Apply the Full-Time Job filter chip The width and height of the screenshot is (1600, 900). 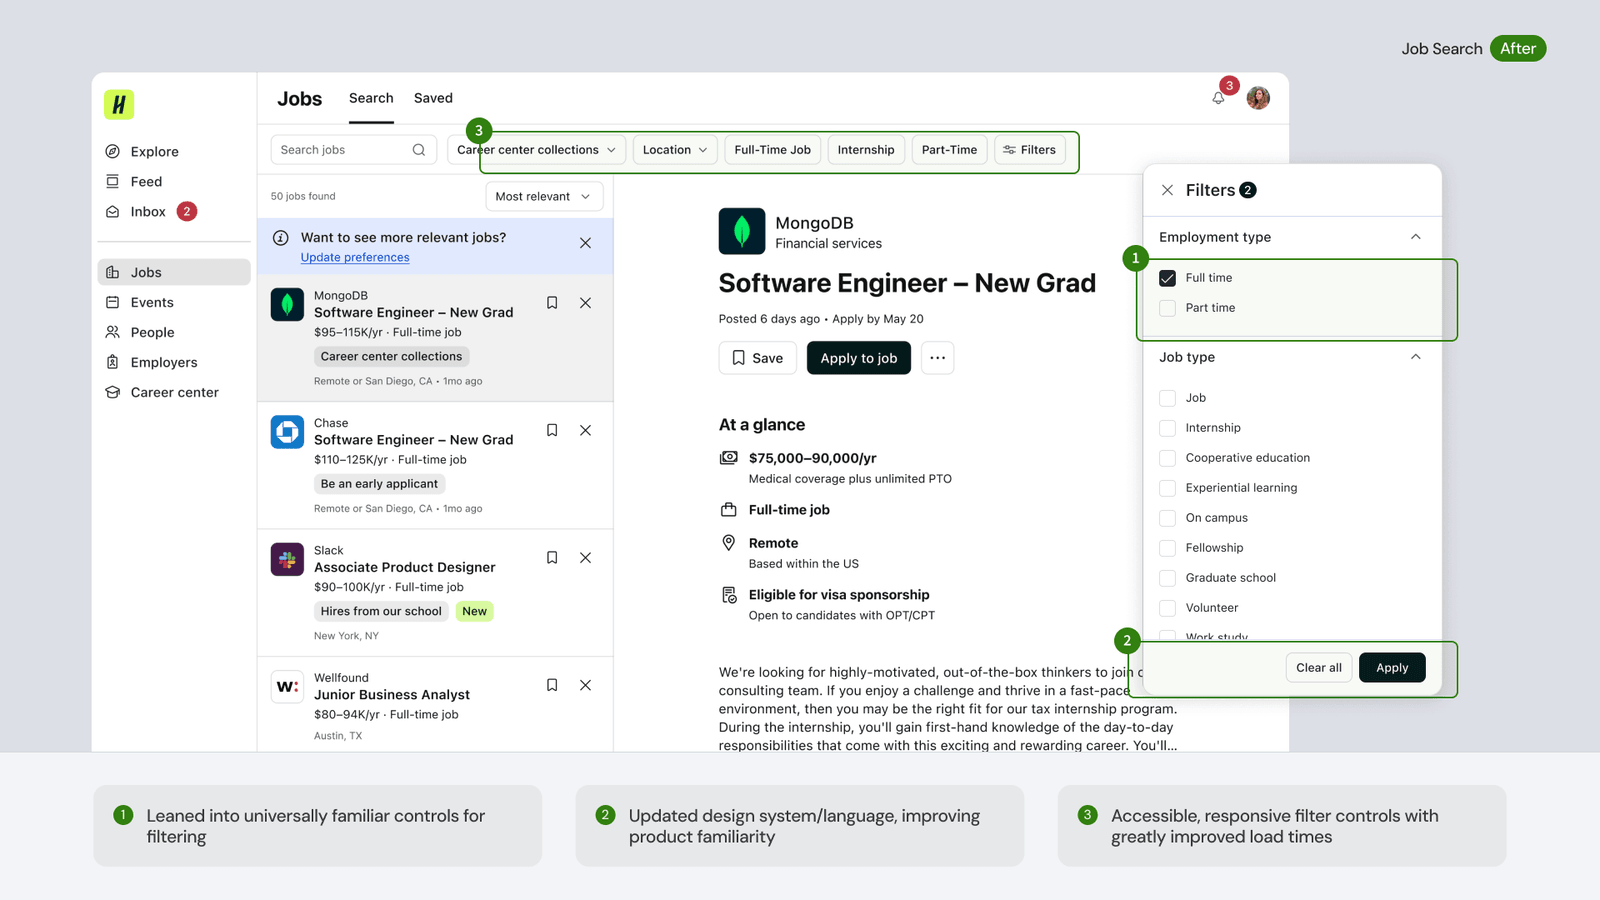pos(772,150)
